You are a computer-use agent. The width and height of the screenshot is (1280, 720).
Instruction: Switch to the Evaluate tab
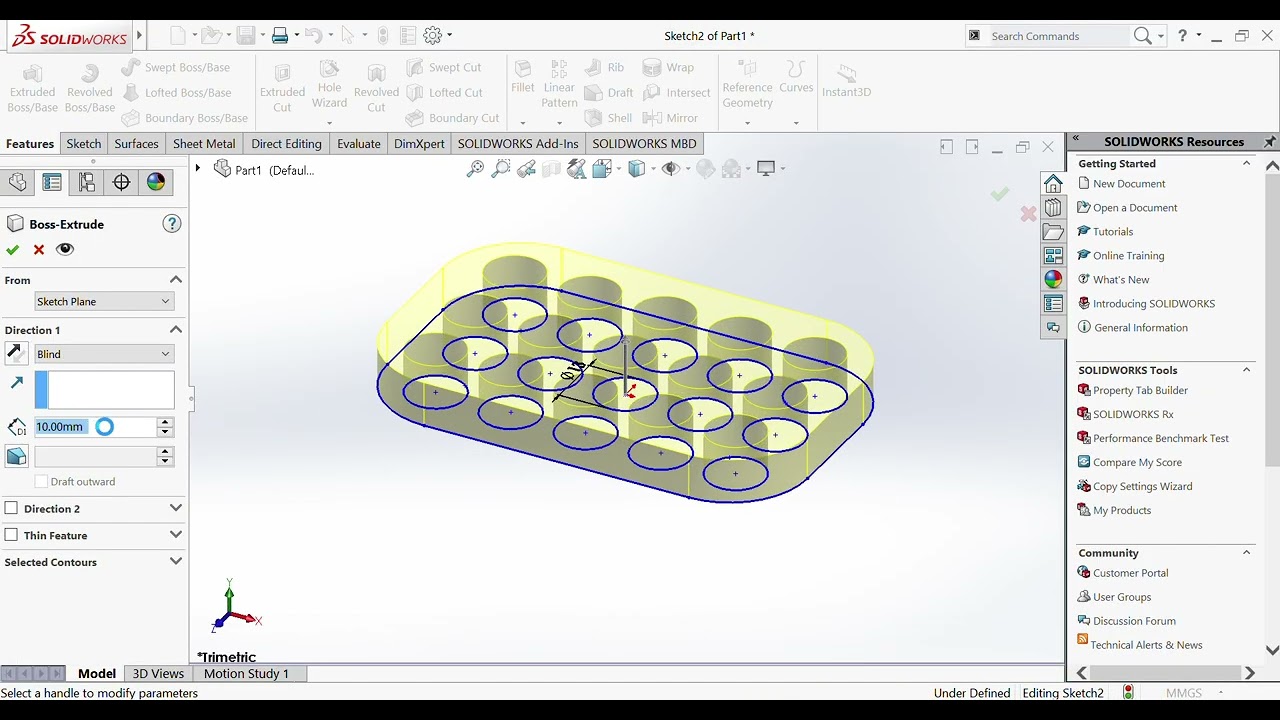point(358,144)
